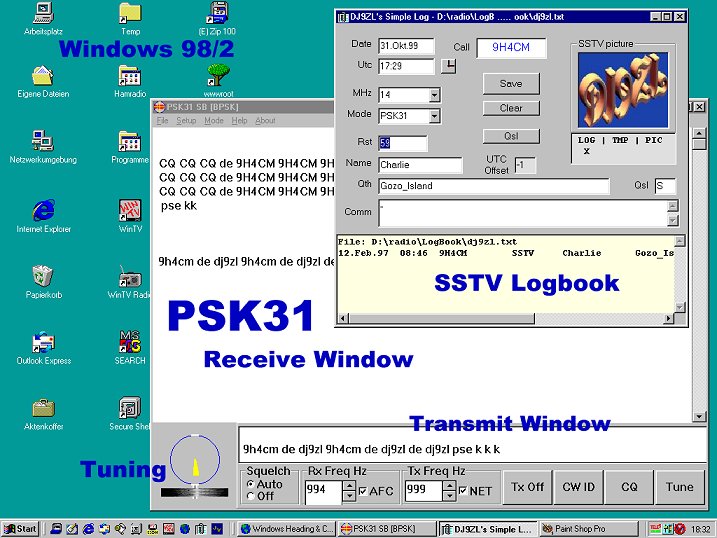Click the Name field showing Charlie

point(420,165)
